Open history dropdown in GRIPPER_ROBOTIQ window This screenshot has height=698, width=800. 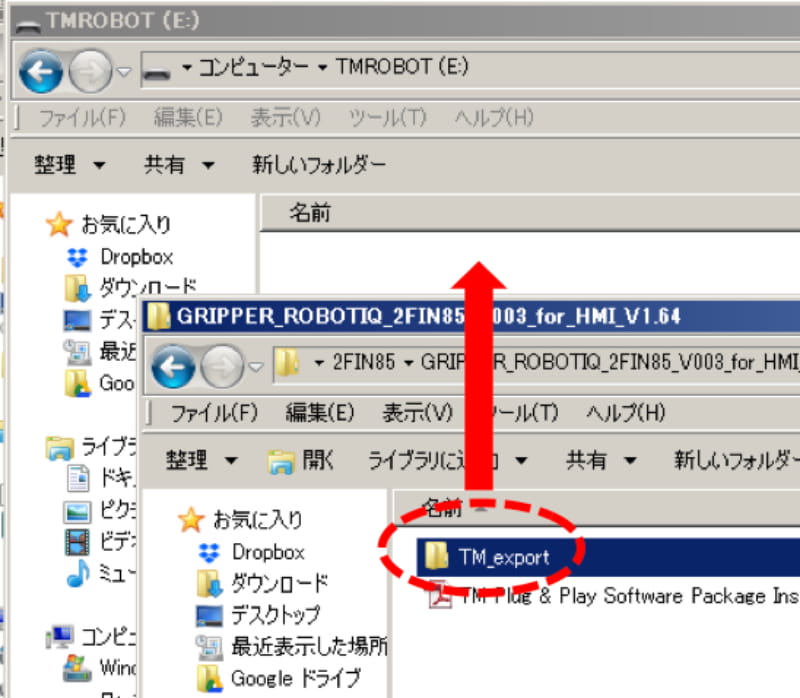point(256,366)
